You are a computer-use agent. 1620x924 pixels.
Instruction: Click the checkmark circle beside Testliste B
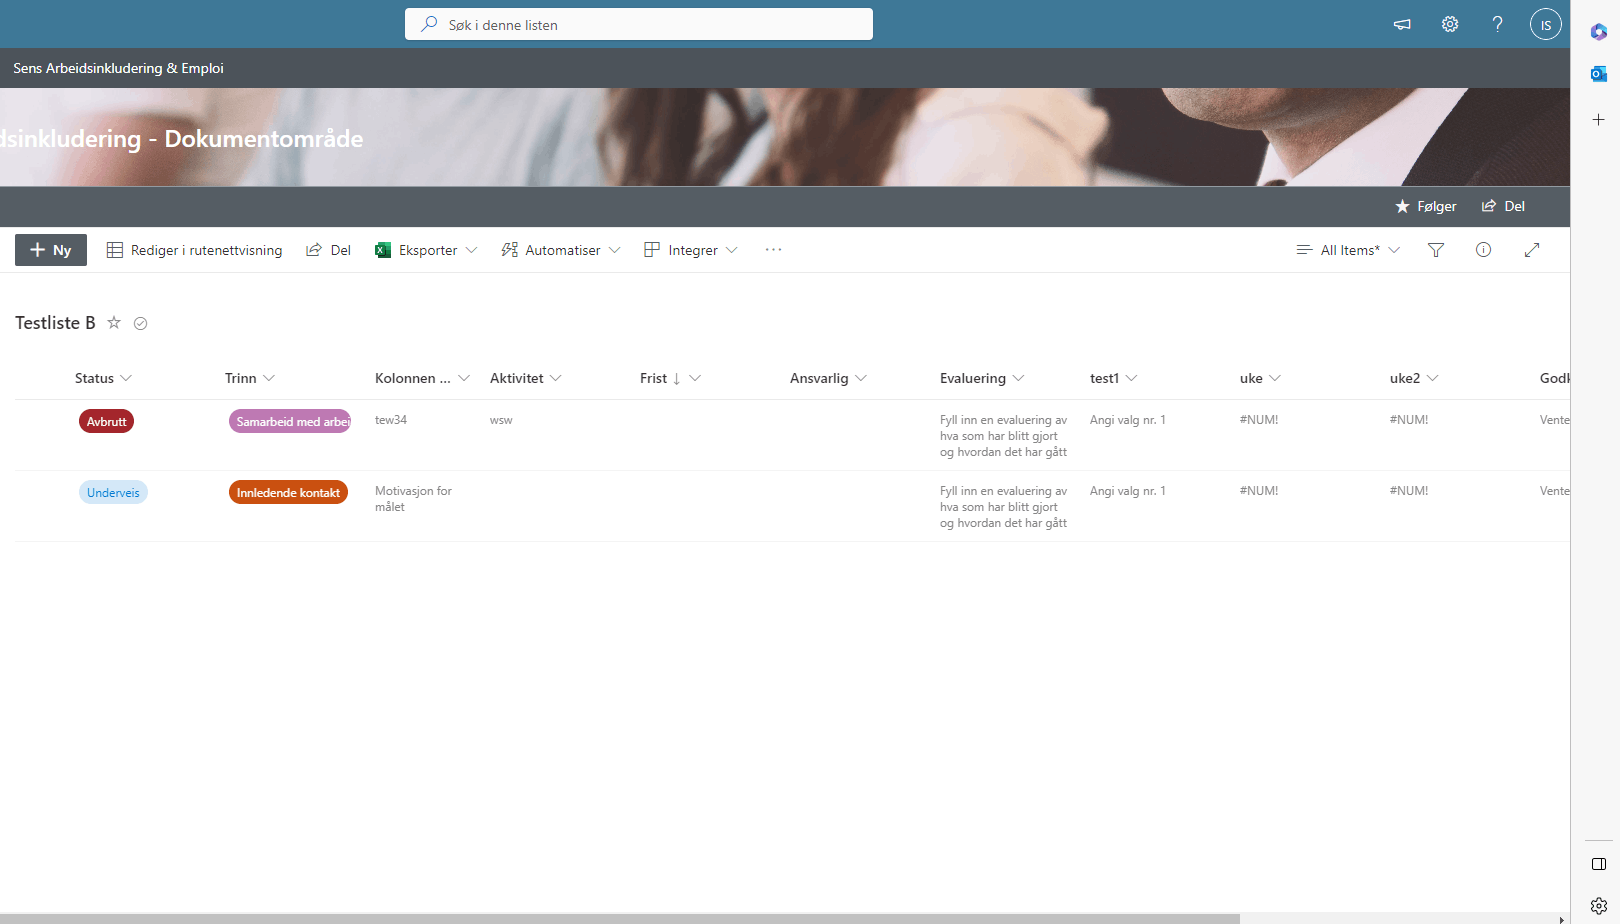141,323
